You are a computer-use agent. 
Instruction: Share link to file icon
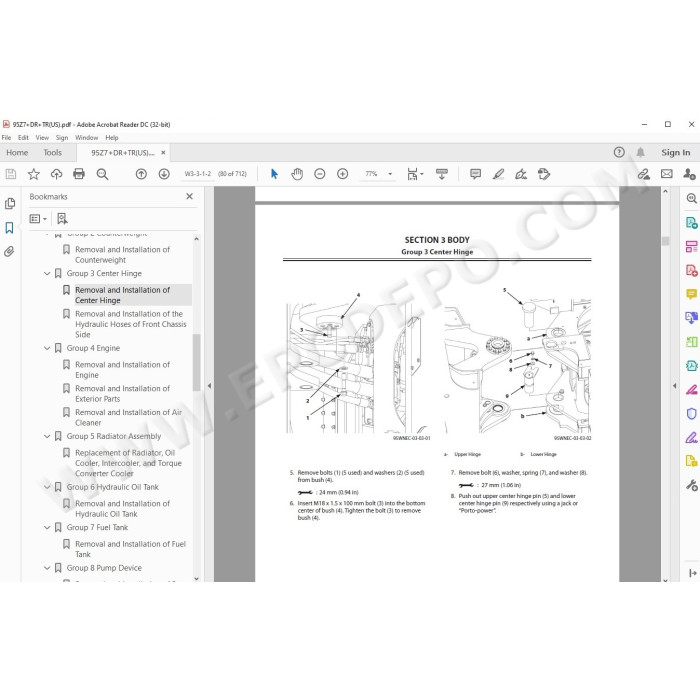[x=643, y=174]
